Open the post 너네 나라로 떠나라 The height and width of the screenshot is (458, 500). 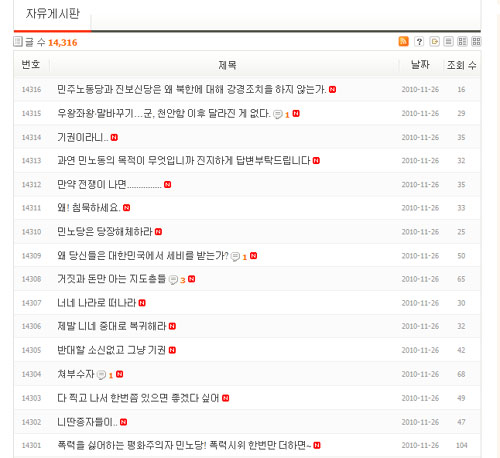[x=97, y=303]
